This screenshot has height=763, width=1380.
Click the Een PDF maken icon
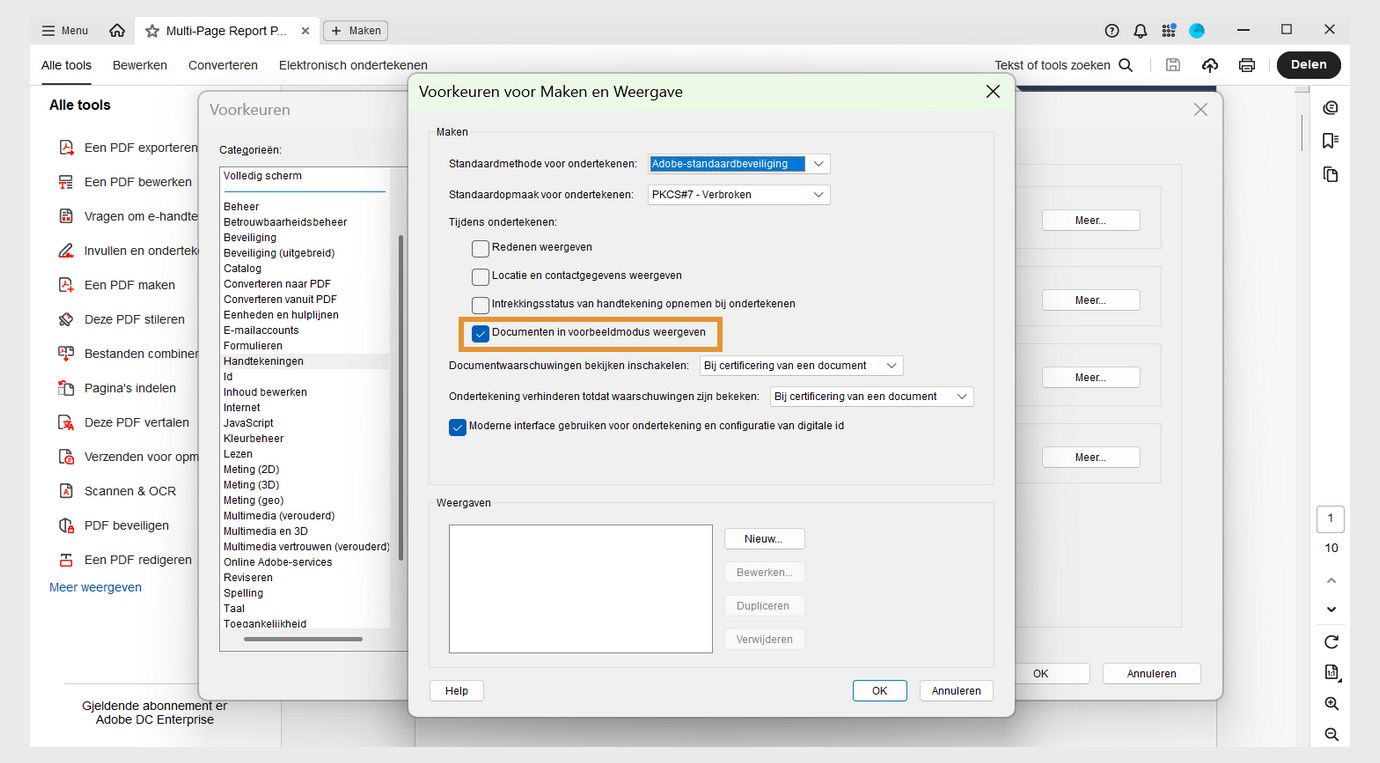click(66, 285)
